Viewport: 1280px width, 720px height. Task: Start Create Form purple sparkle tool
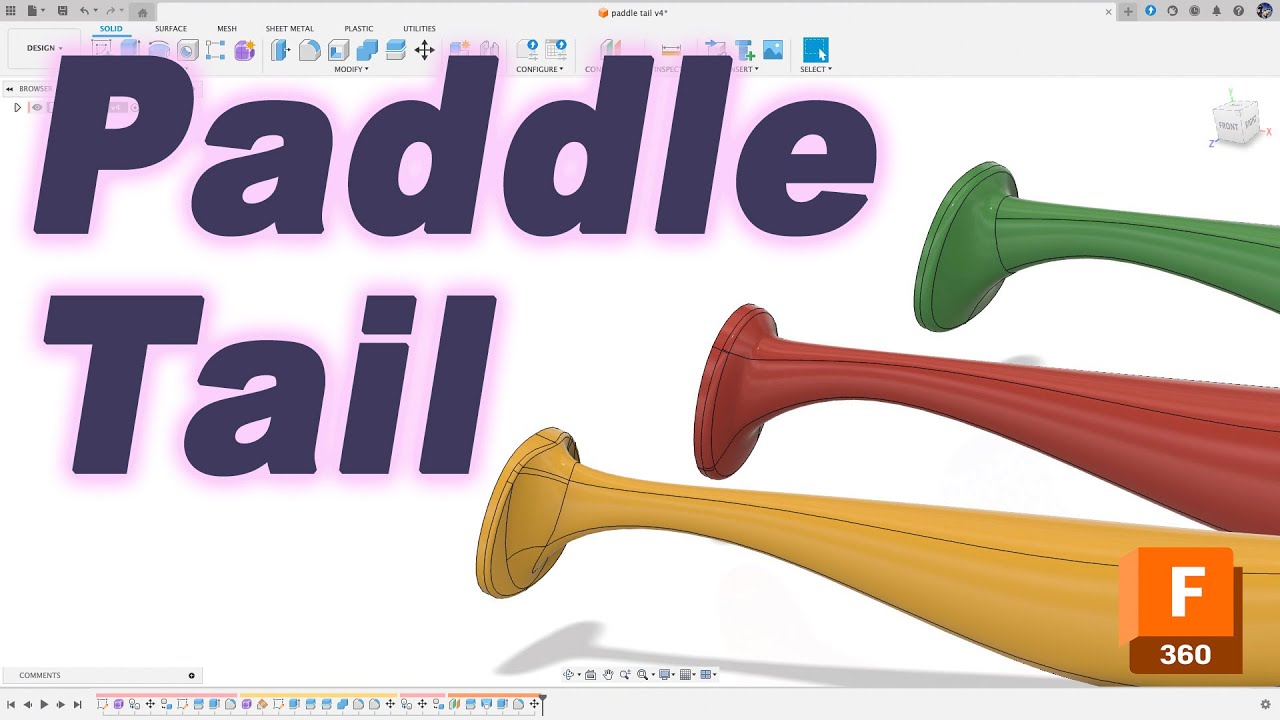(x=244, y=50)
